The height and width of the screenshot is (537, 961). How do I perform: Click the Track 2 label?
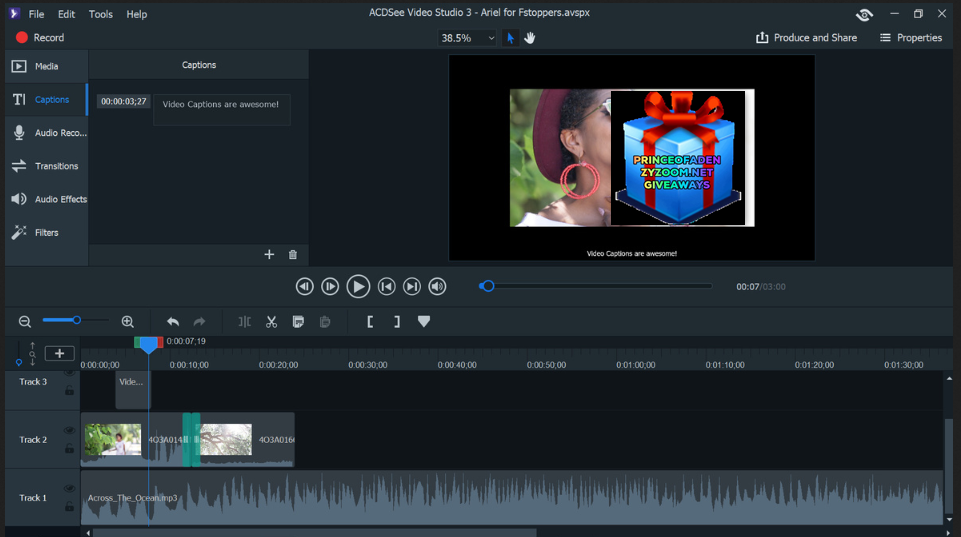click(32, 440)
